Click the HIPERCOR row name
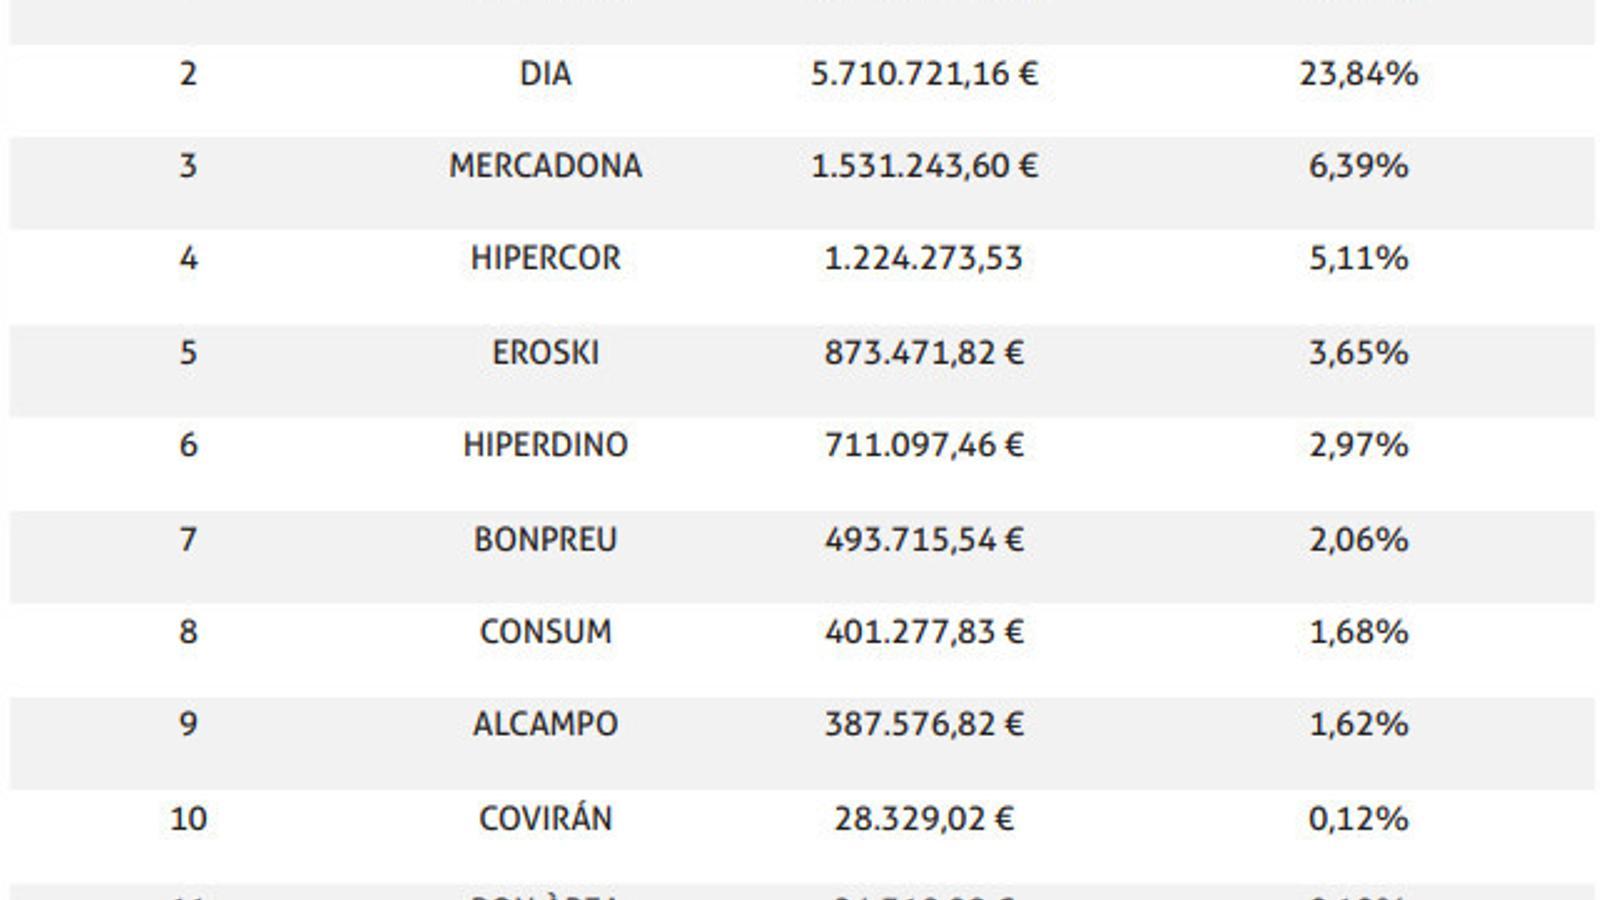This screenshot has height=900, width=1600. [x=545, y=259]
